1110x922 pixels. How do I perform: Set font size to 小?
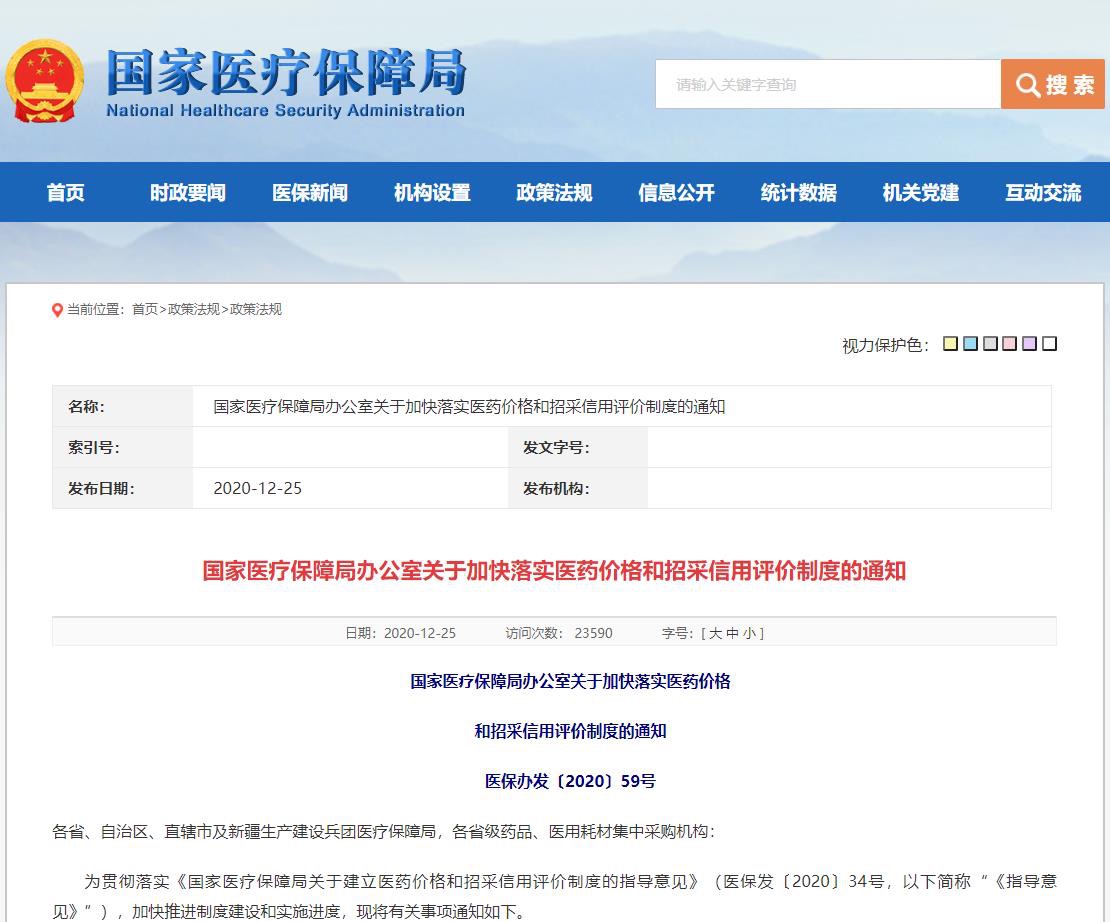750,633
